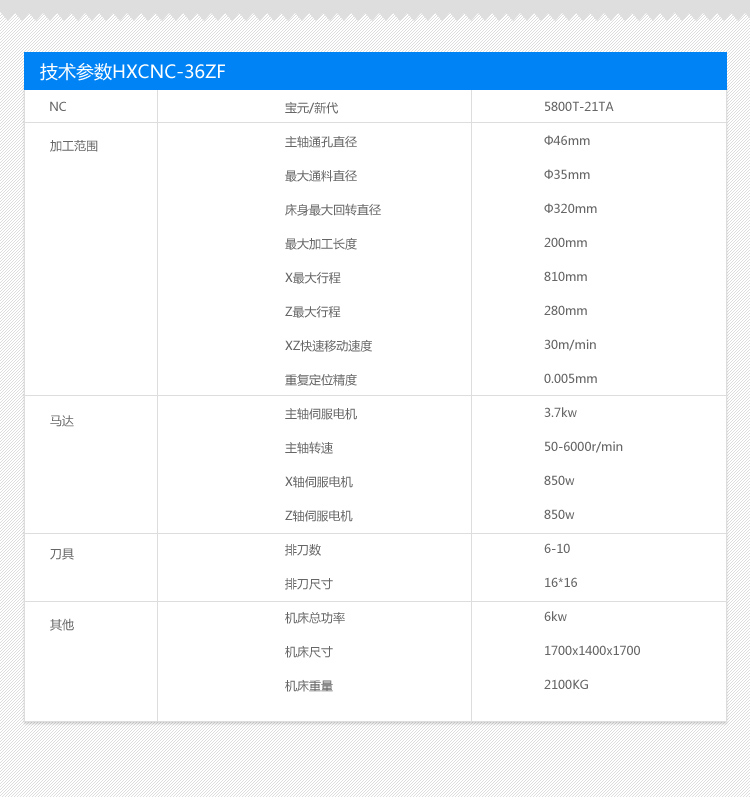Select the 最大通料直径 label
This screenshot has width=750, height=797.
point(321,176)
